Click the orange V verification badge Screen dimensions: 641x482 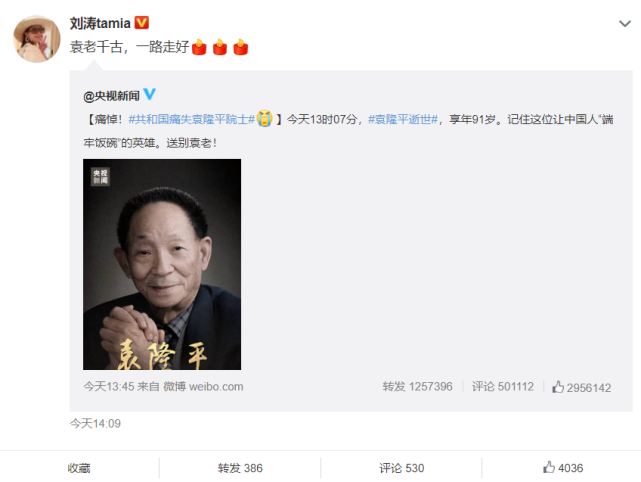click(141, 22)
